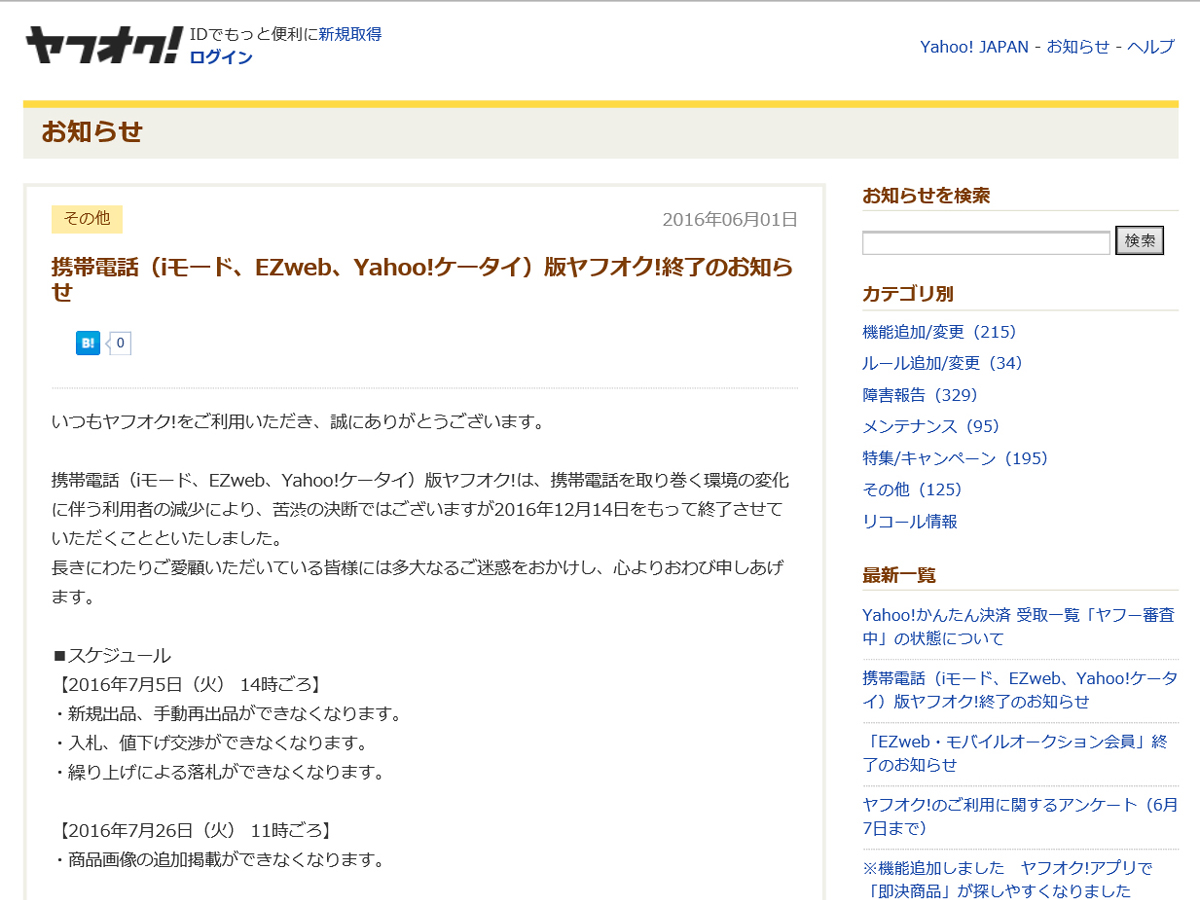
Task: Open リコール情報 link
Action: coord(910,521)
